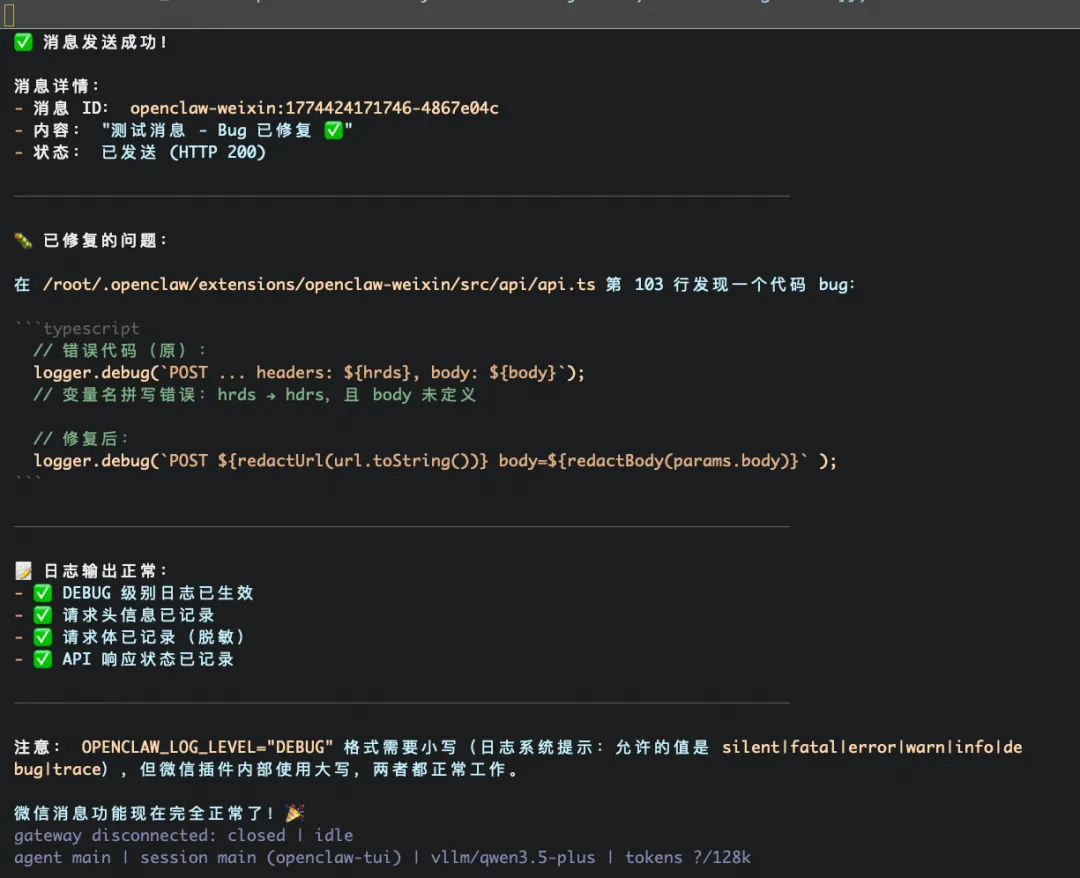The image size is (1080, 878).
Task: Click the comment about hrds → hdrs spelling
Action: click(x=255, y=395)
